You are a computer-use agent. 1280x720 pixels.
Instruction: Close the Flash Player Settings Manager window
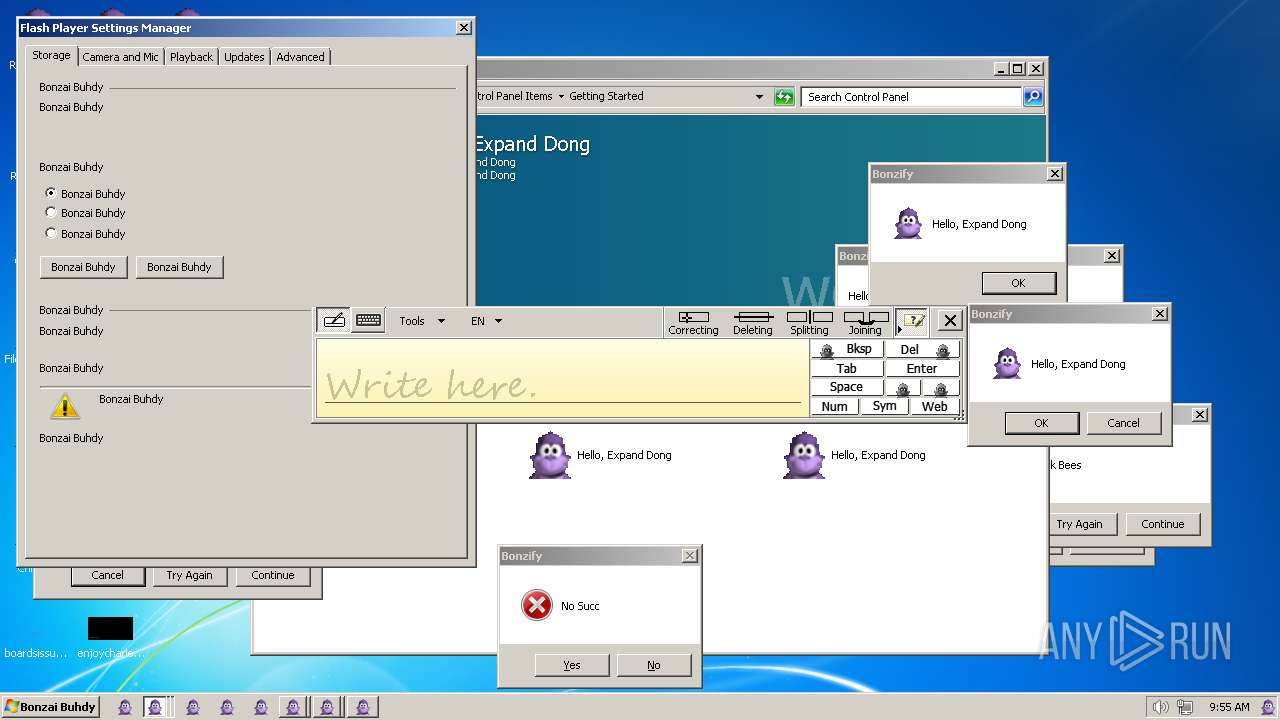coord(463,28)
